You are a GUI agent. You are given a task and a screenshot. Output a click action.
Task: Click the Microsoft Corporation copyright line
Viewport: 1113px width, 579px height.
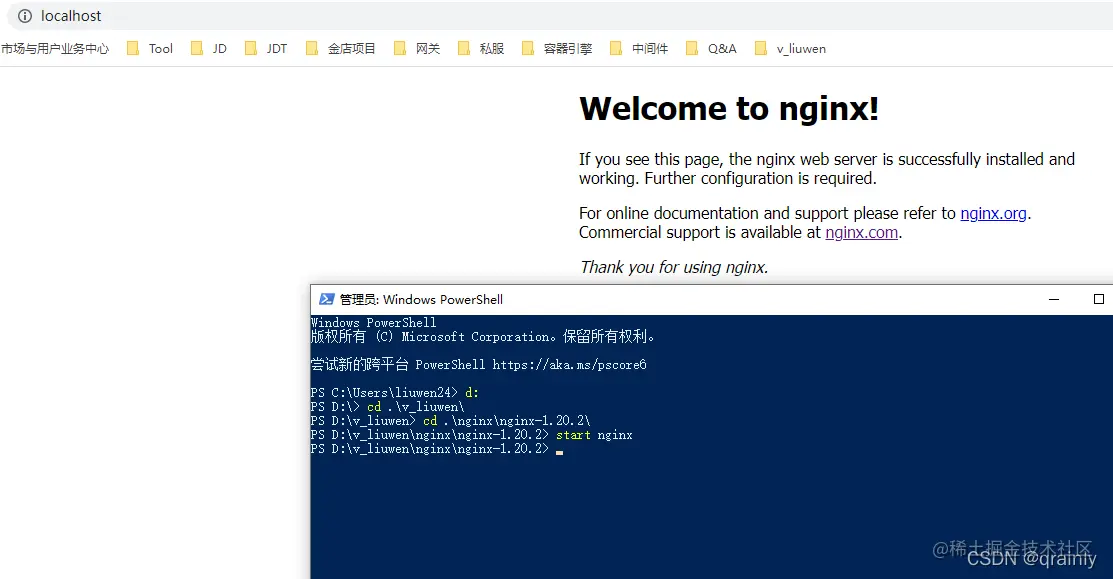[x=483, y=336]
